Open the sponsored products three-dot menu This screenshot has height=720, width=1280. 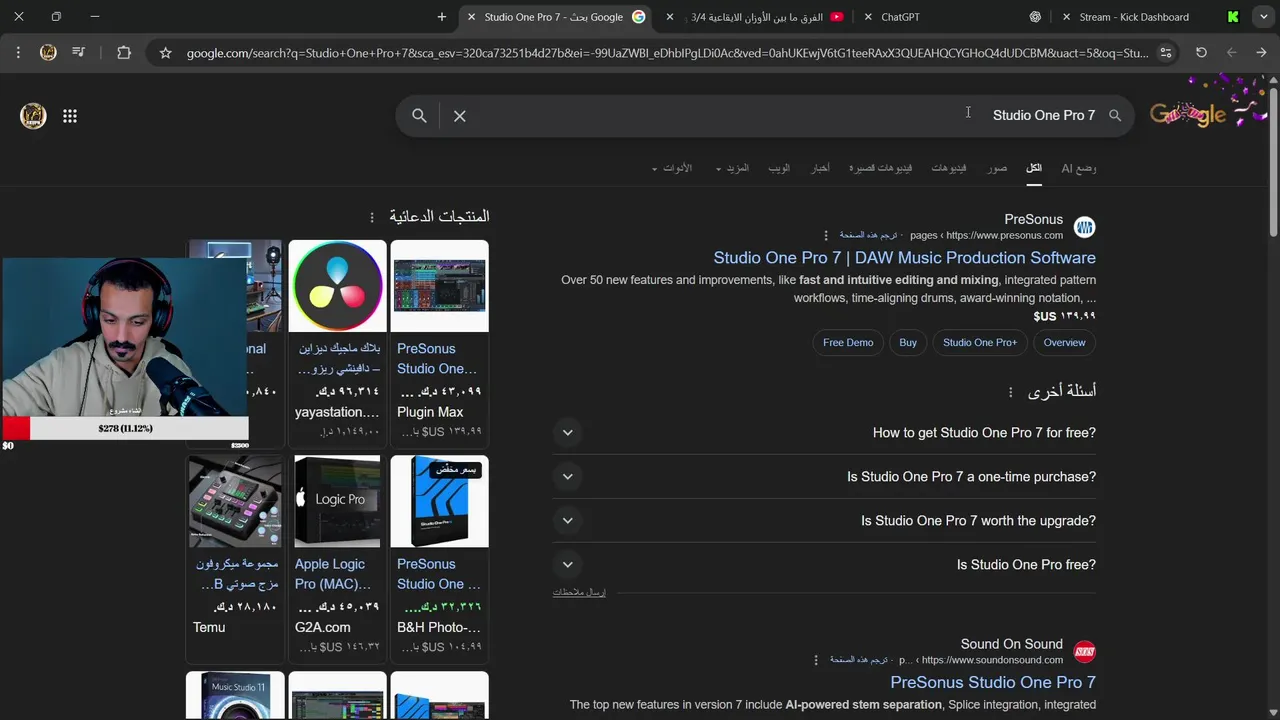(372, 217)
